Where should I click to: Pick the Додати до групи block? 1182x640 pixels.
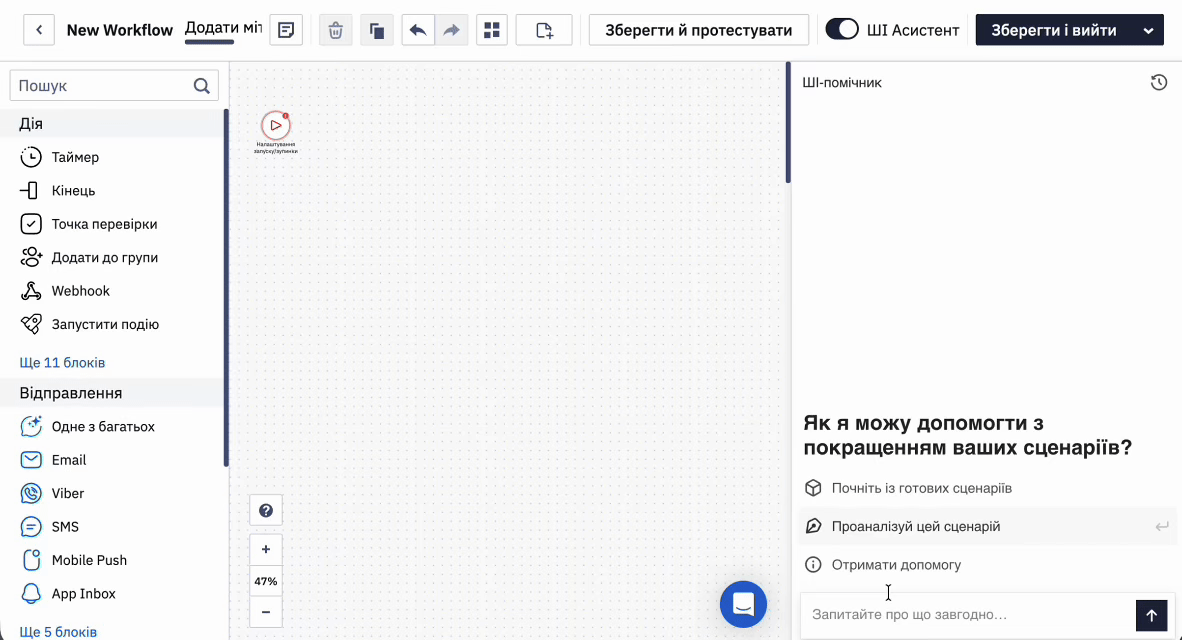click(x=113, y=257)
